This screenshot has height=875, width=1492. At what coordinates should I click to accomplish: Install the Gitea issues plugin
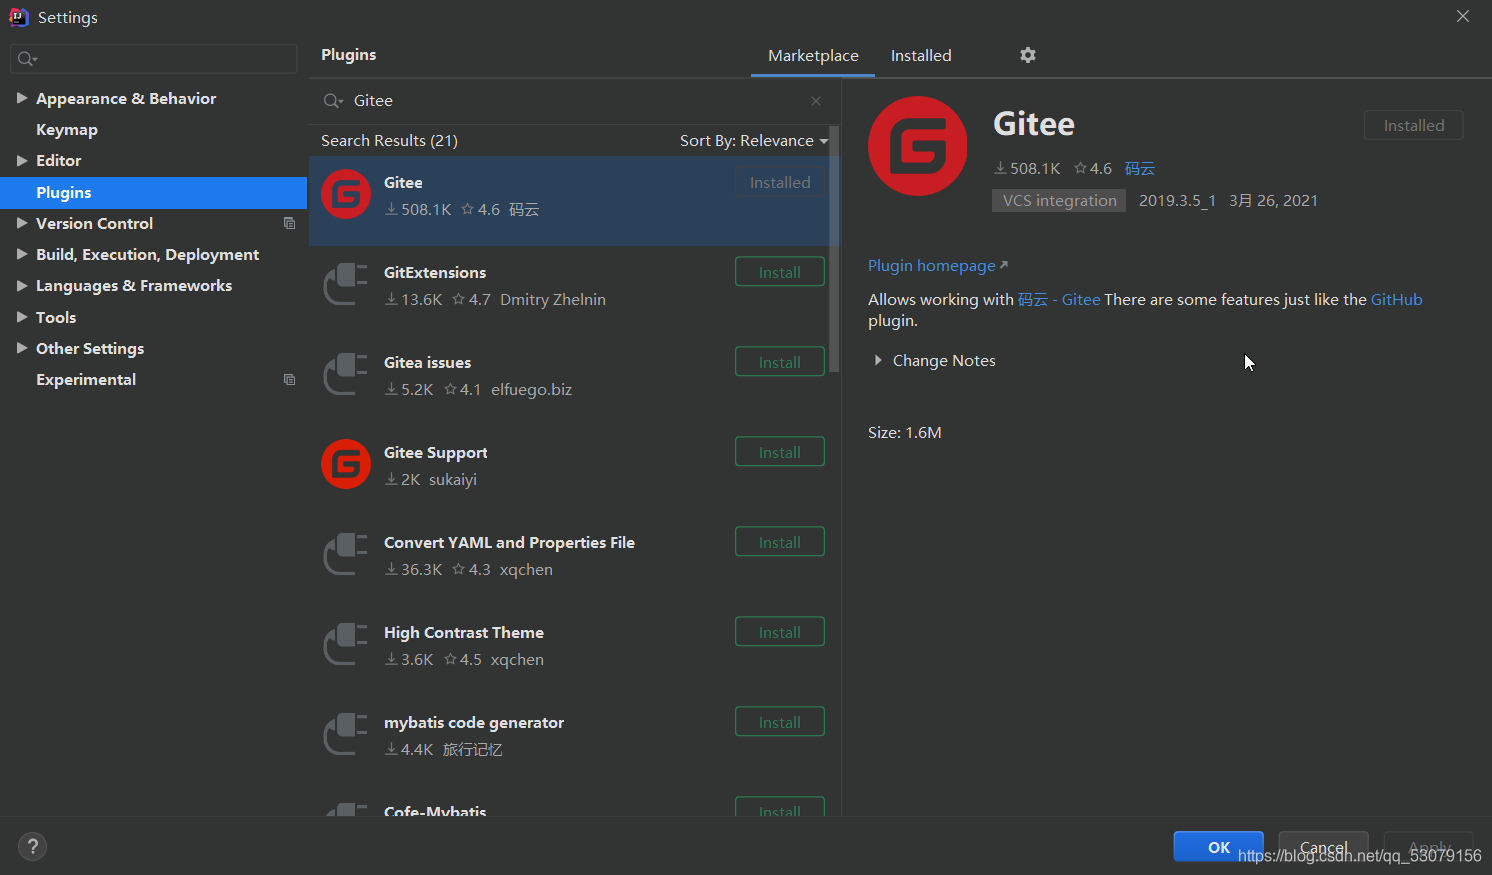tap(780, 362)
